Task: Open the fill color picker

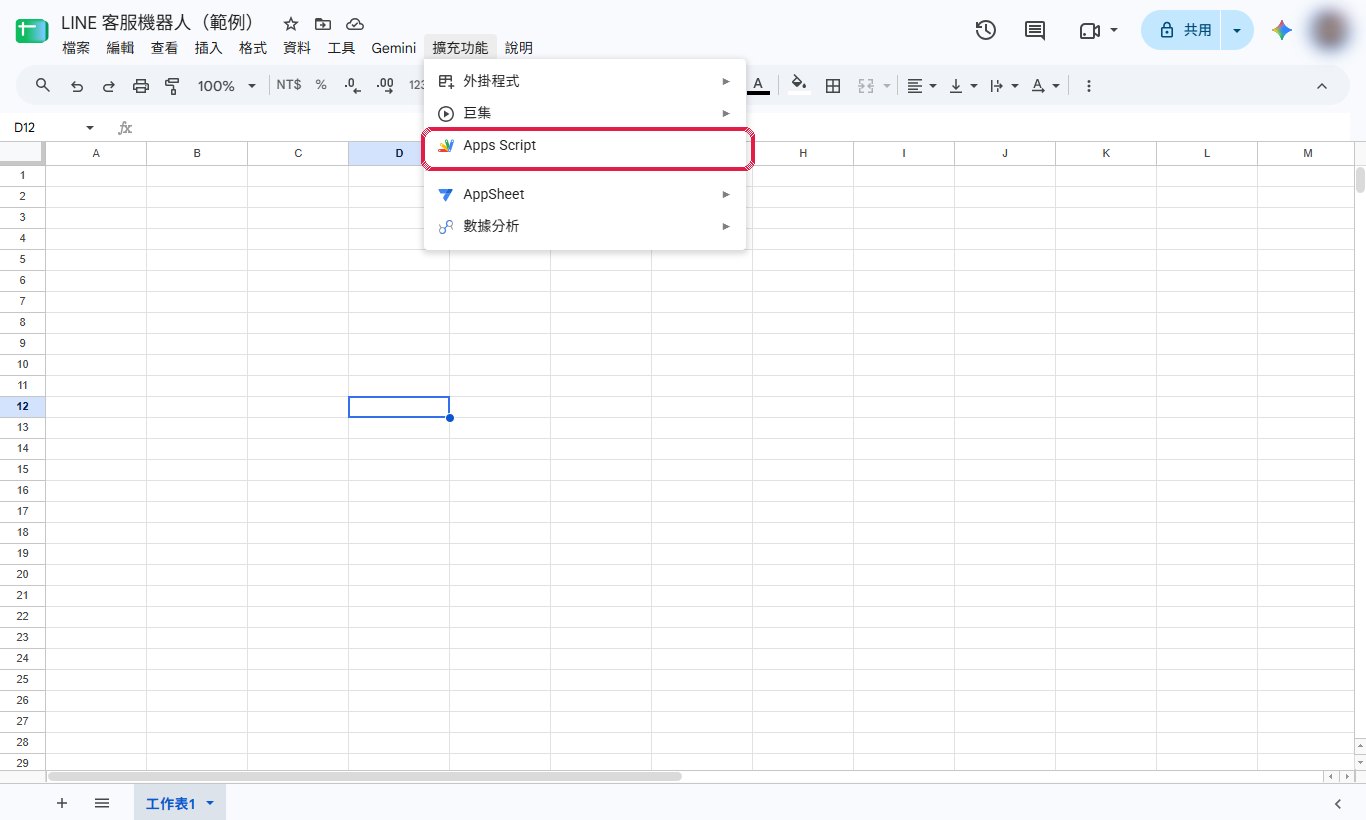Action: 799,86
